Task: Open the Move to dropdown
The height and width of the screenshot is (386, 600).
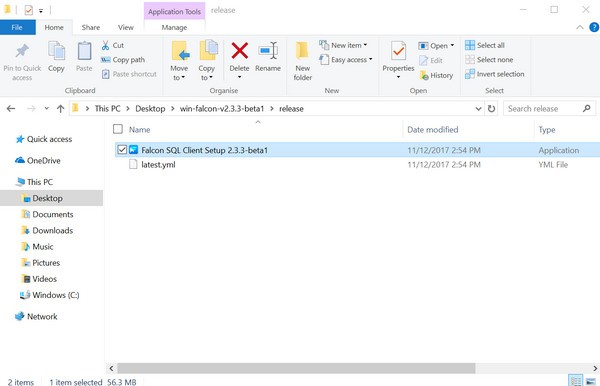Action: [x=179, y=73]
